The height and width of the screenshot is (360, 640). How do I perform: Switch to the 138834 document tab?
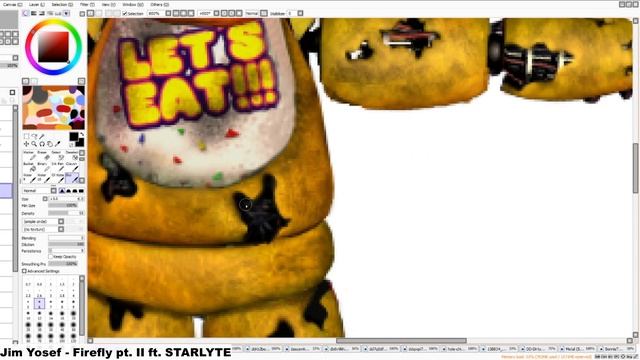click(x=499, y=349)
